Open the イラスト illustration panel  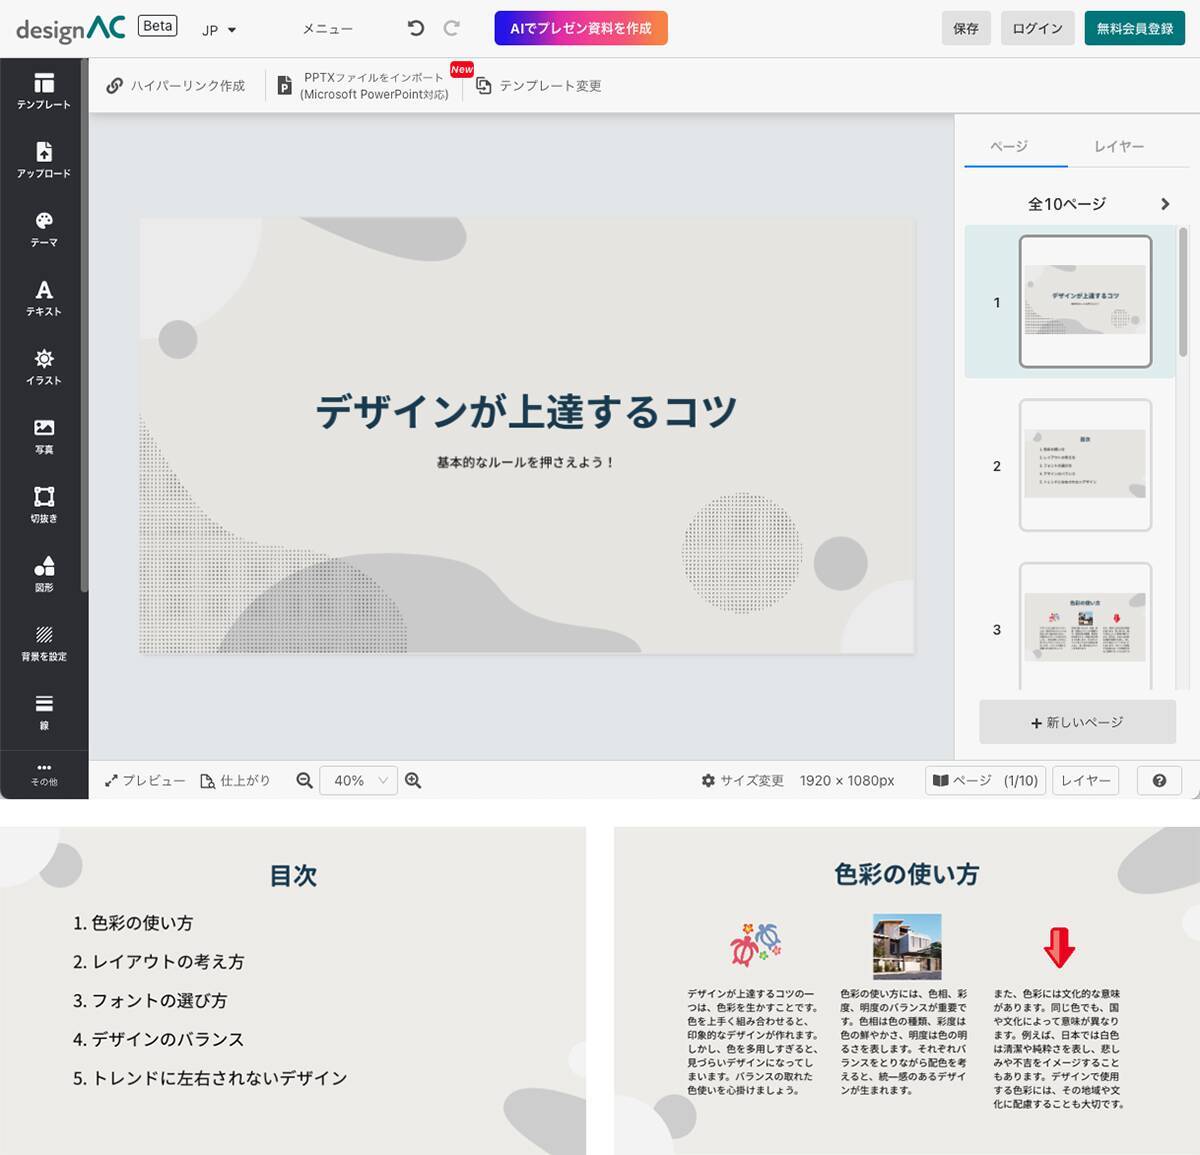43,366
